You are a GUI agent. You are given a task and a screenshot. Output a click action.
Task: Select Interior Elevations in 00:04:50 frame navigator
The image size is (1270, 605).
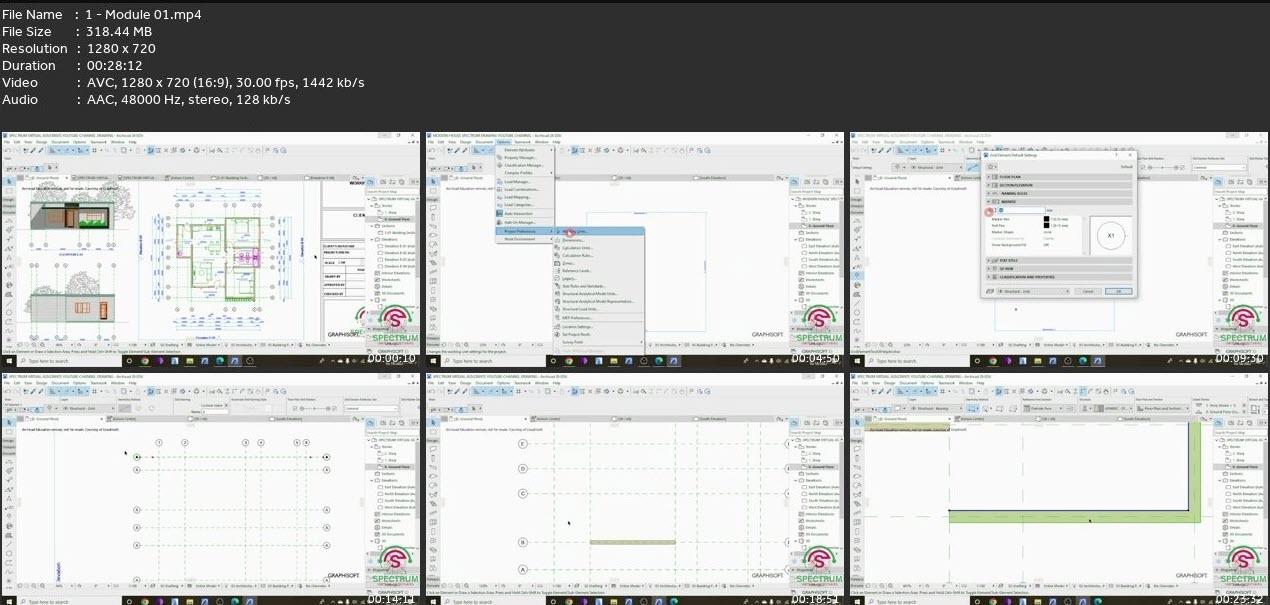point(817,273)
